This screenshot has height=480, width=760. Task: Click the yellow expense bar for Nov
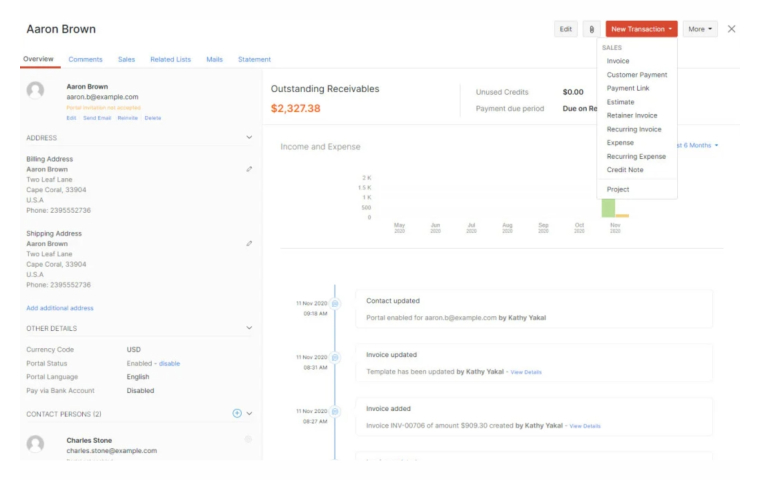tap(622, 216)
